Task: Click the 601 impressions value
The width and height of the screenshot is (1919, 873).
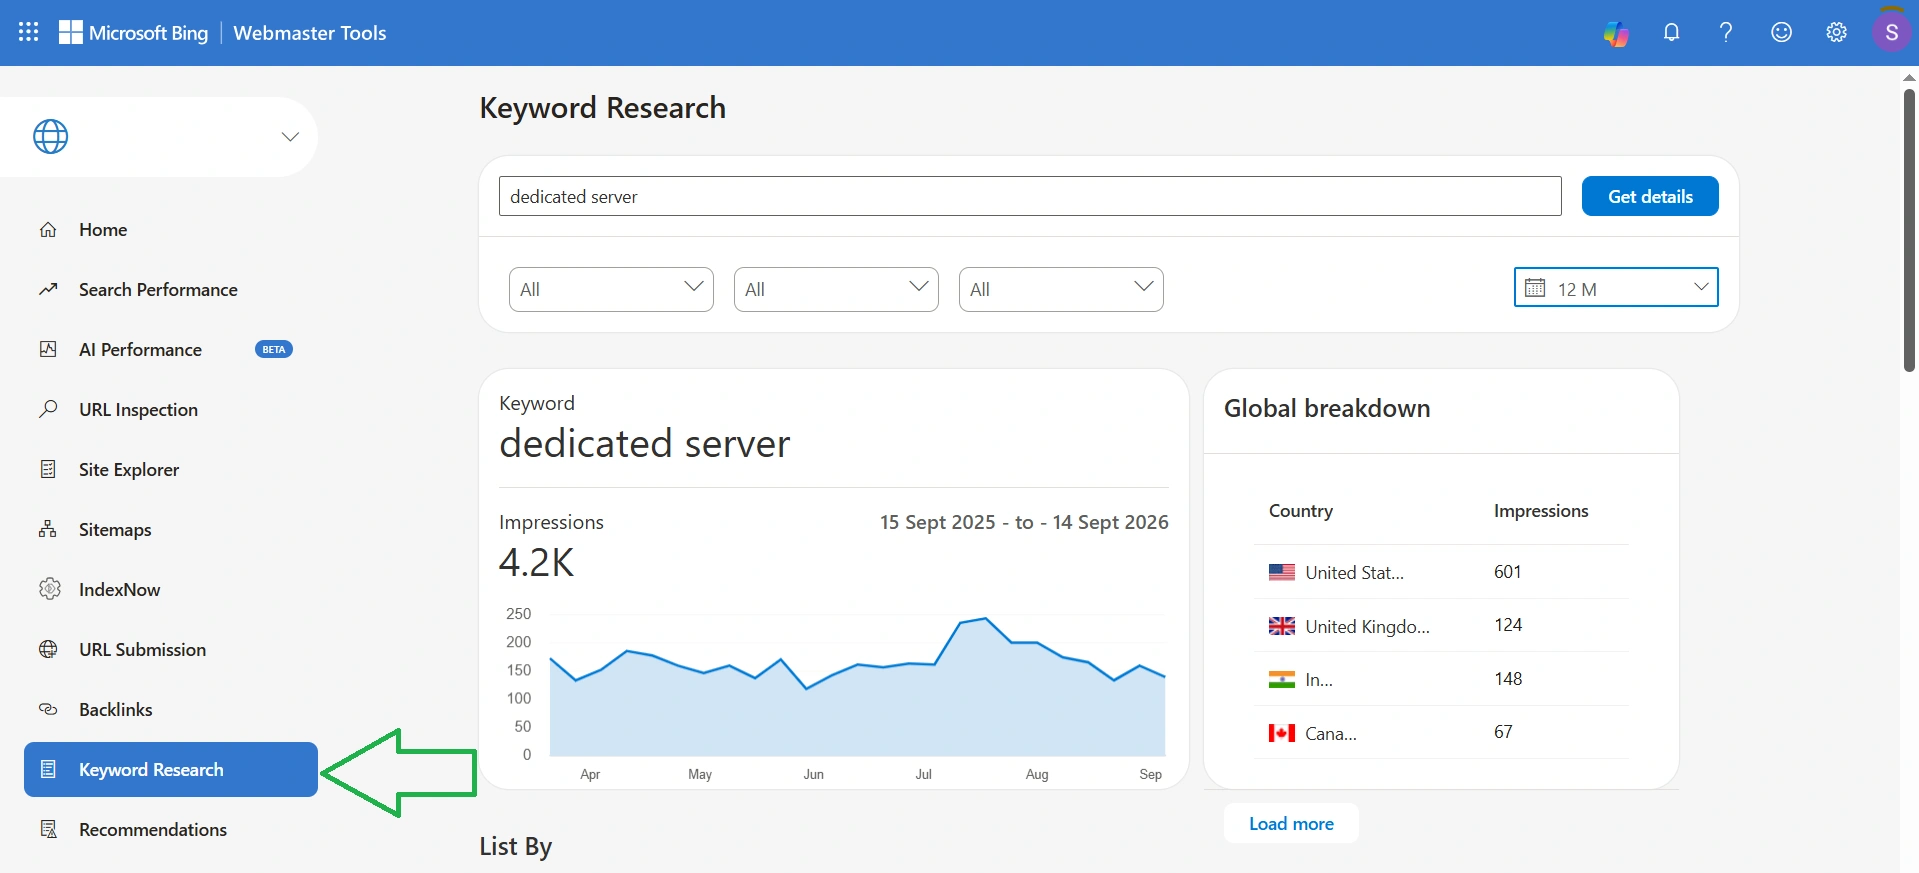Action: pyautogui.click(x=1507, y=572)
